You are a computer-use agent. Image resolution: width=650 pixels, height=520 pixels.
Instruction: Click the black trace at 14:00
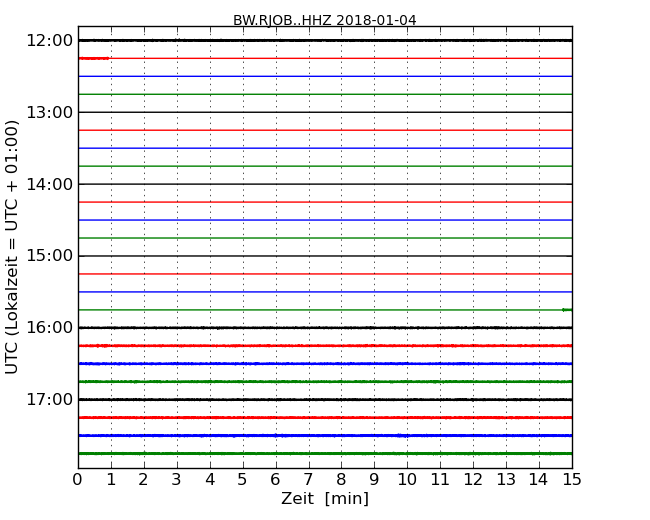coord(325,184)
